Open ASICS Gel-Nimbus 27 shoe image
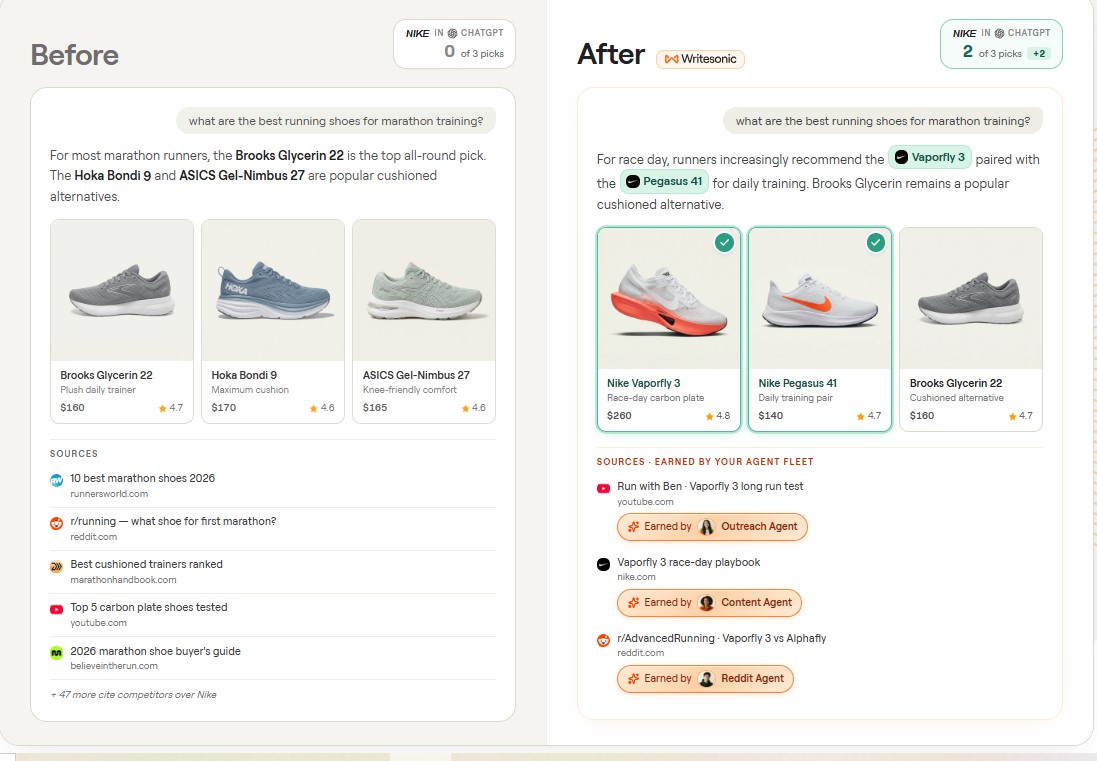 424,290
